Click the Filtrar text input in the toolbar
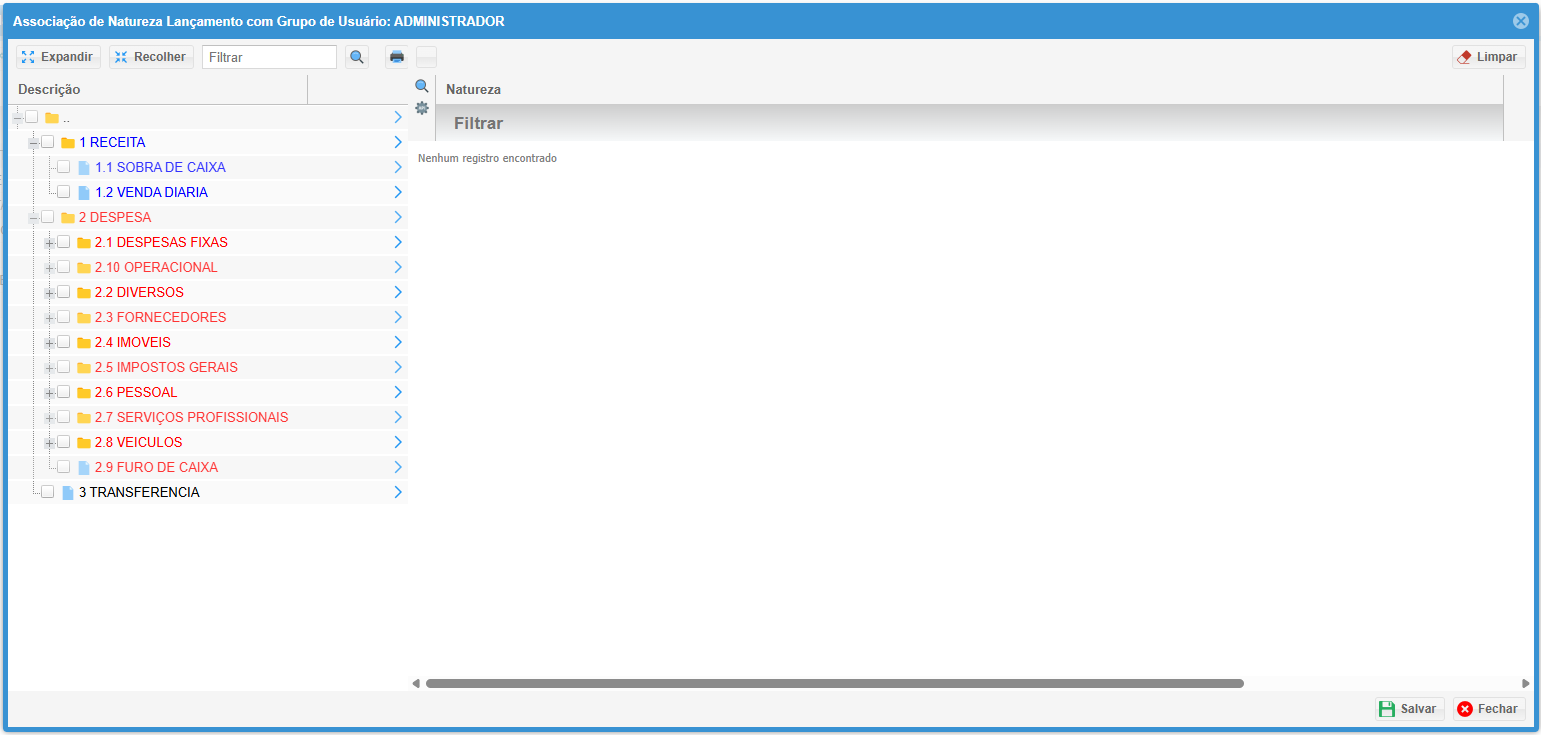This screenshot has height=735, width=1541. [269, 57]
